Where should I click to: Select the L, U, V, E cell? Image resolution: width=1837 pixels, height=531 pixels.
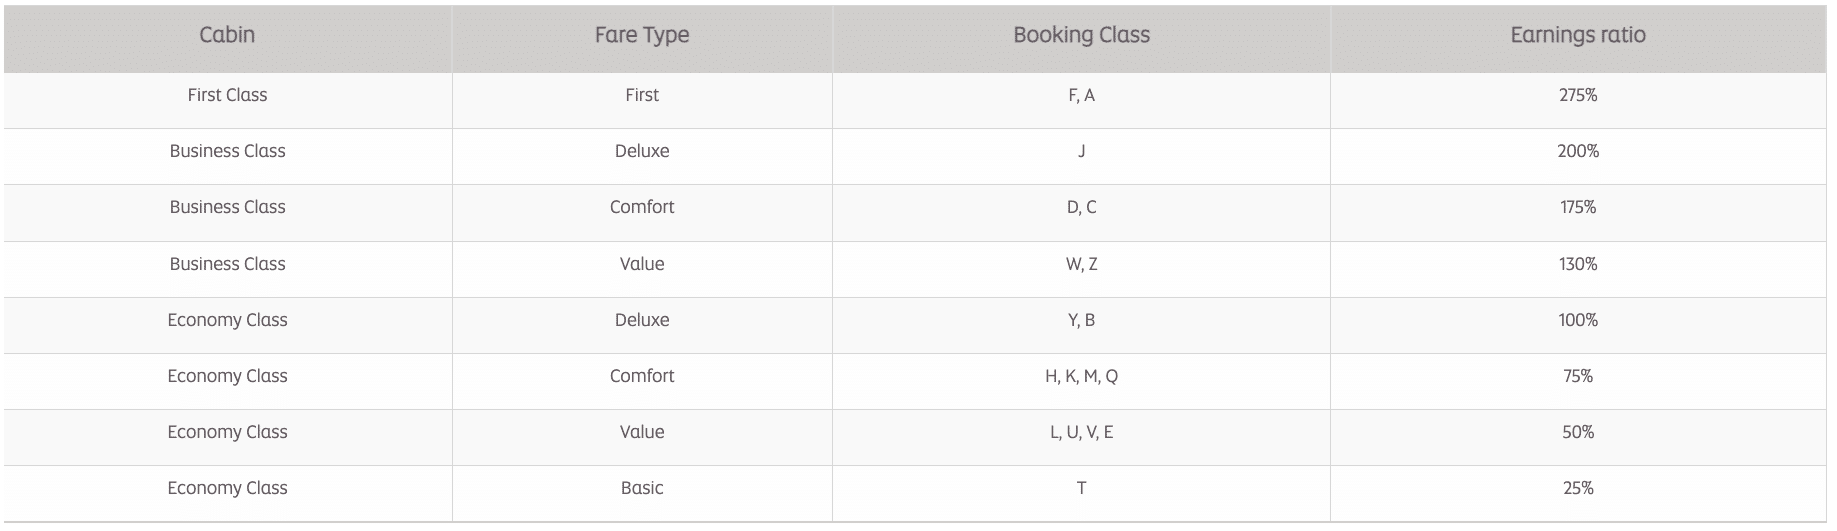point(1081,432)
